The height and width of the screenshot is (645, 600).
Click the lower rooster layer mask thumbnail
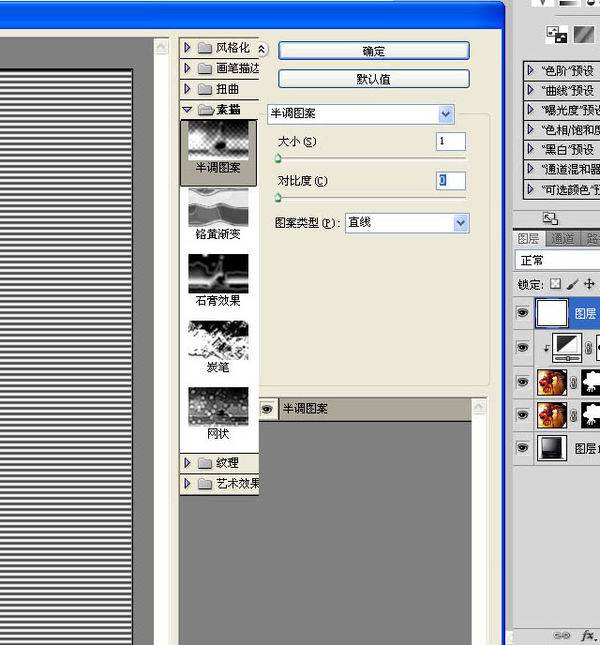[591, 415]
